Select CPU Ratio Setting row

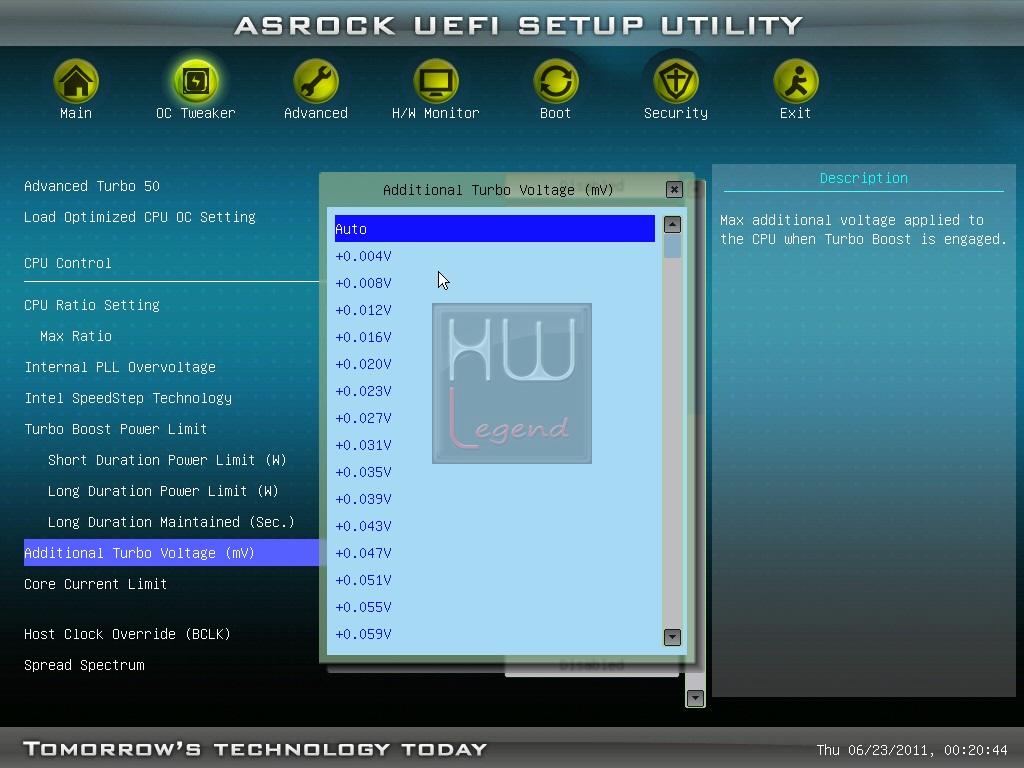coord(92,305)
